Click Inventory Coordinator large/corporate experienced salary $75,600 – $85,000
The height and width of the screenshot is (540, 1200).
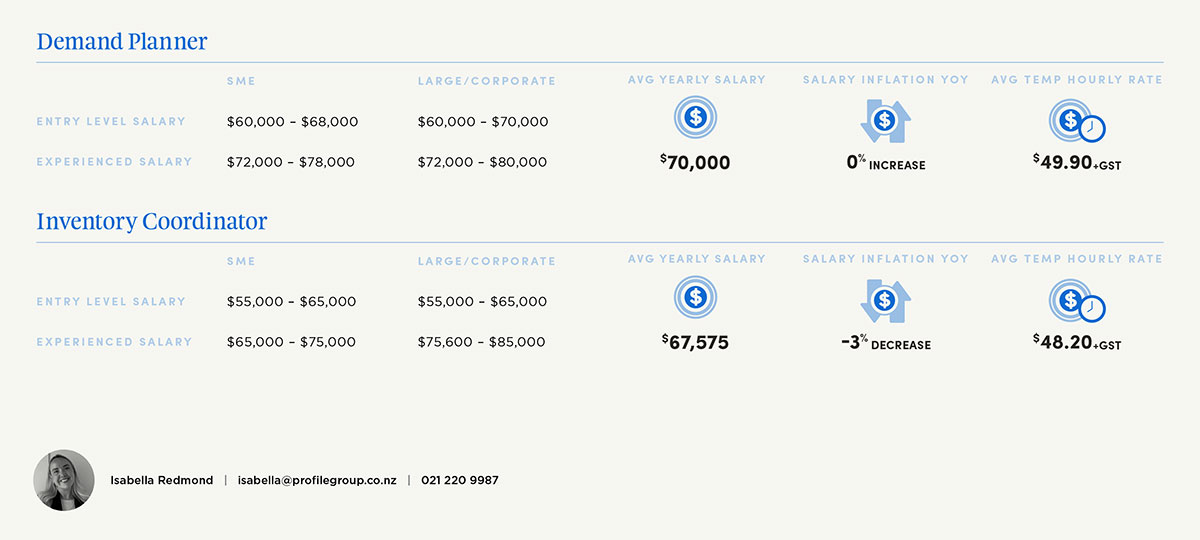[482, 342]
